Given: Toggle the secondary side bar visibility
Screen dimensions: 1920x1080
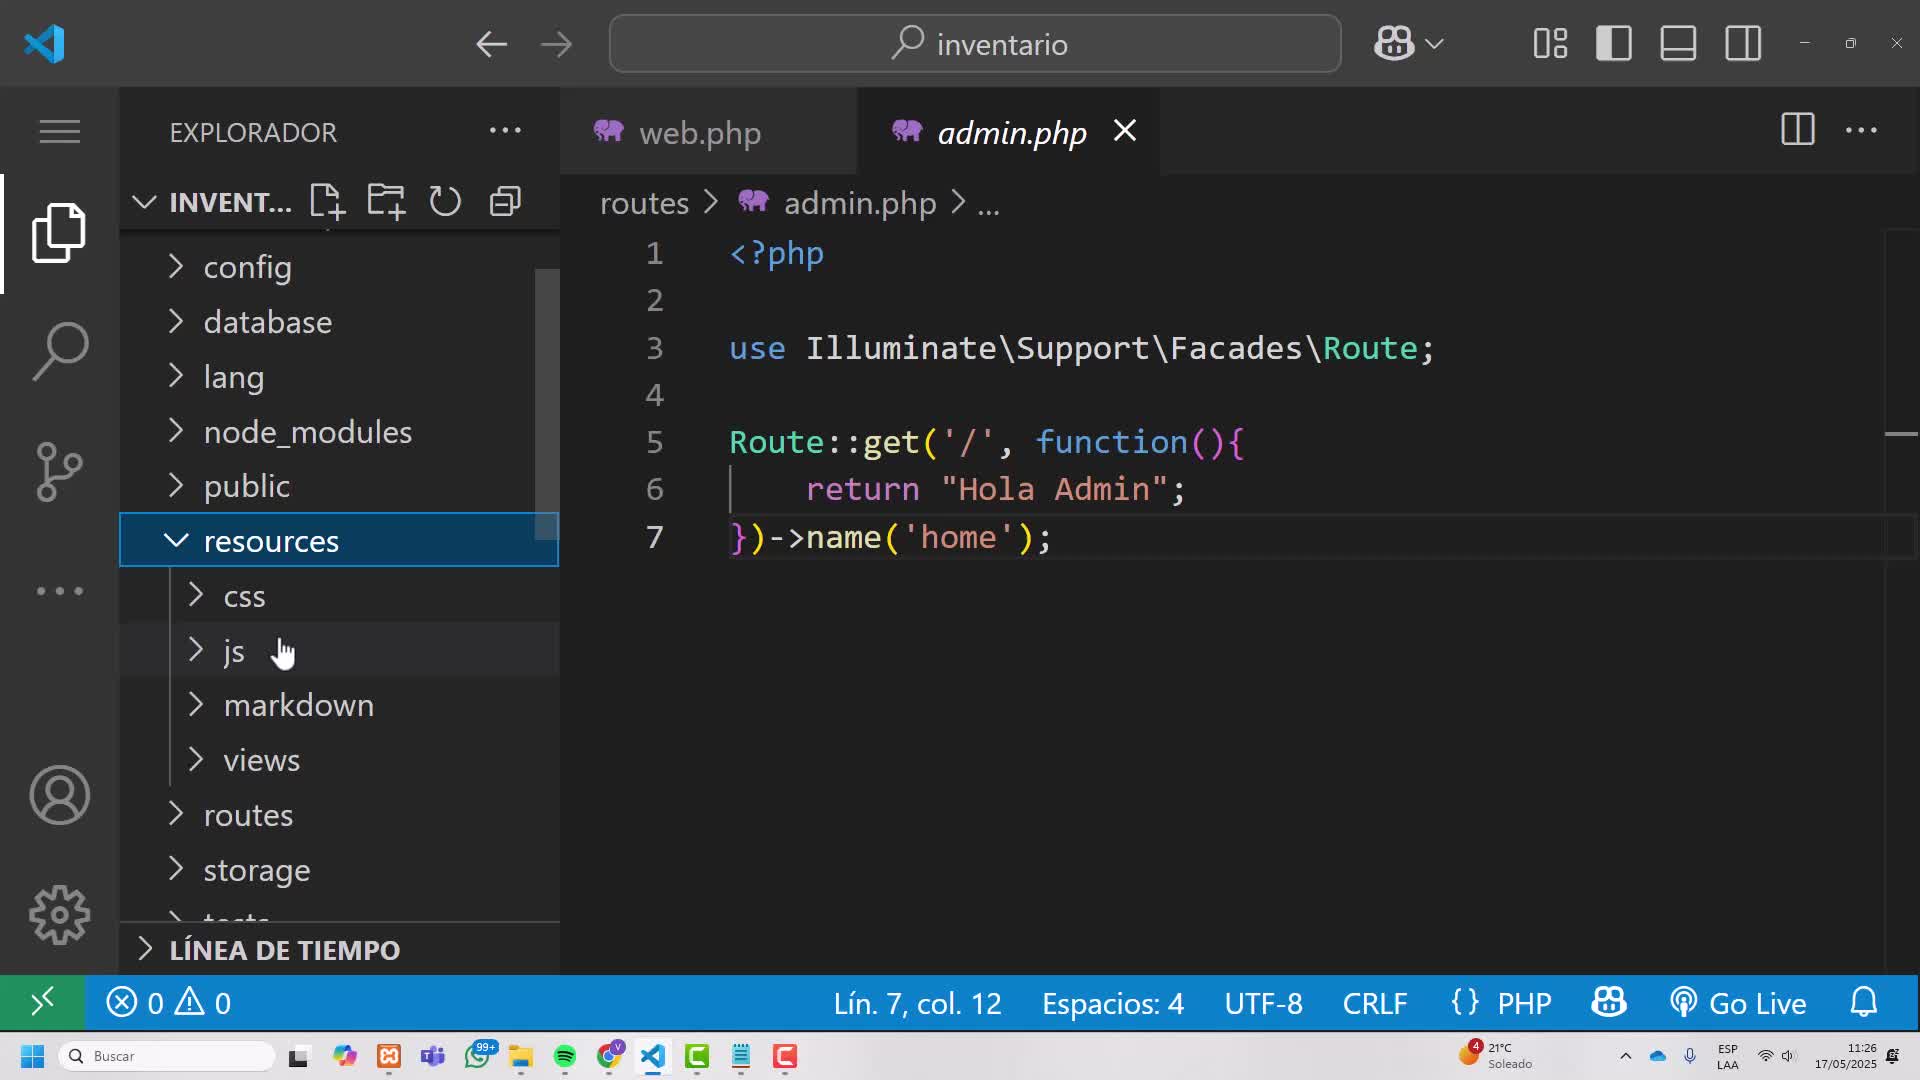Looking at the screenshot, I should [1743, 44].
